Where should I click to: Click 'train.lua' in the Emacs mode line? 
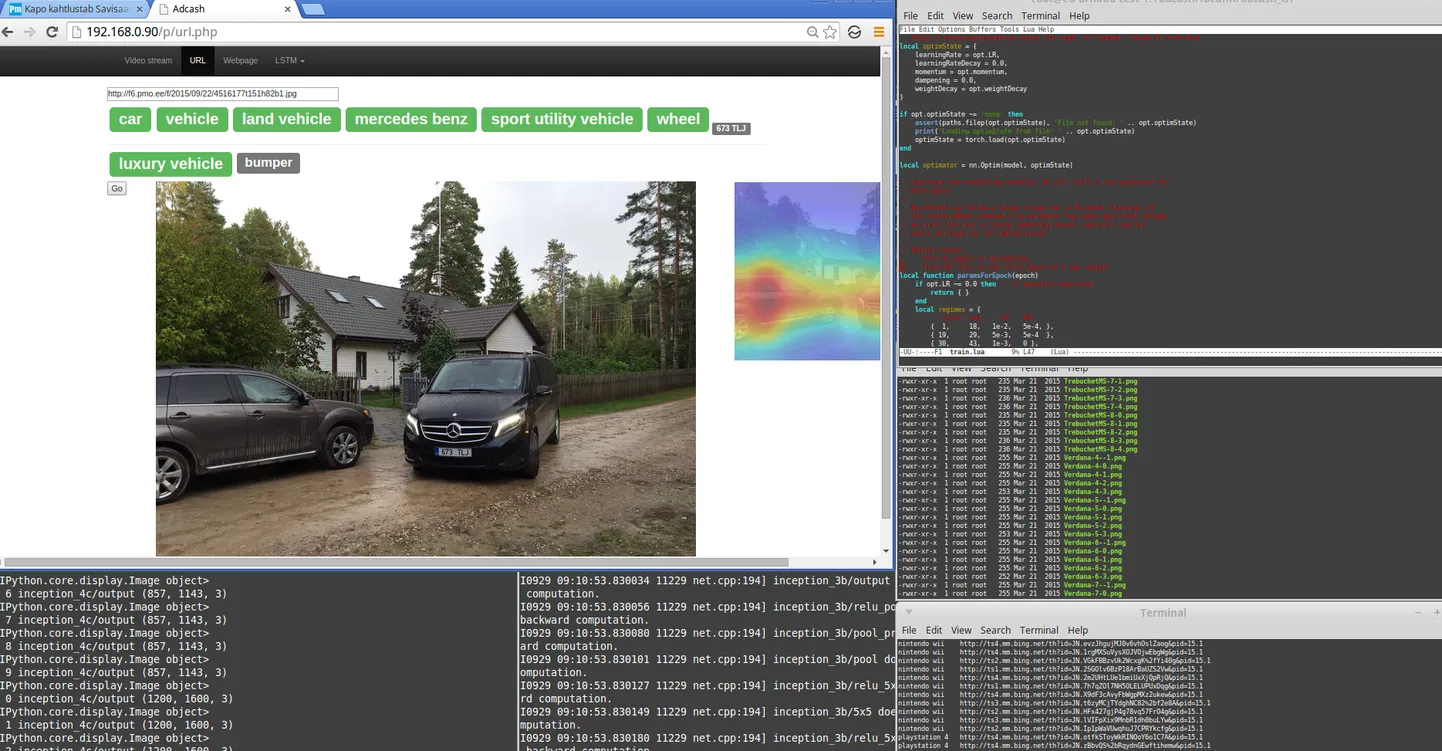[967, 352]
